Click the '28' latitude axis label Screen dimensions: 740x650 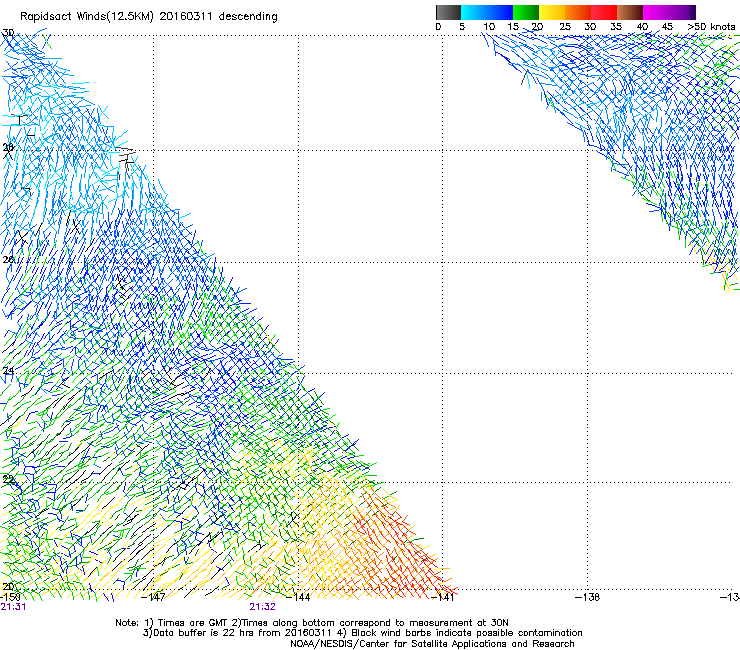[8, 148]
